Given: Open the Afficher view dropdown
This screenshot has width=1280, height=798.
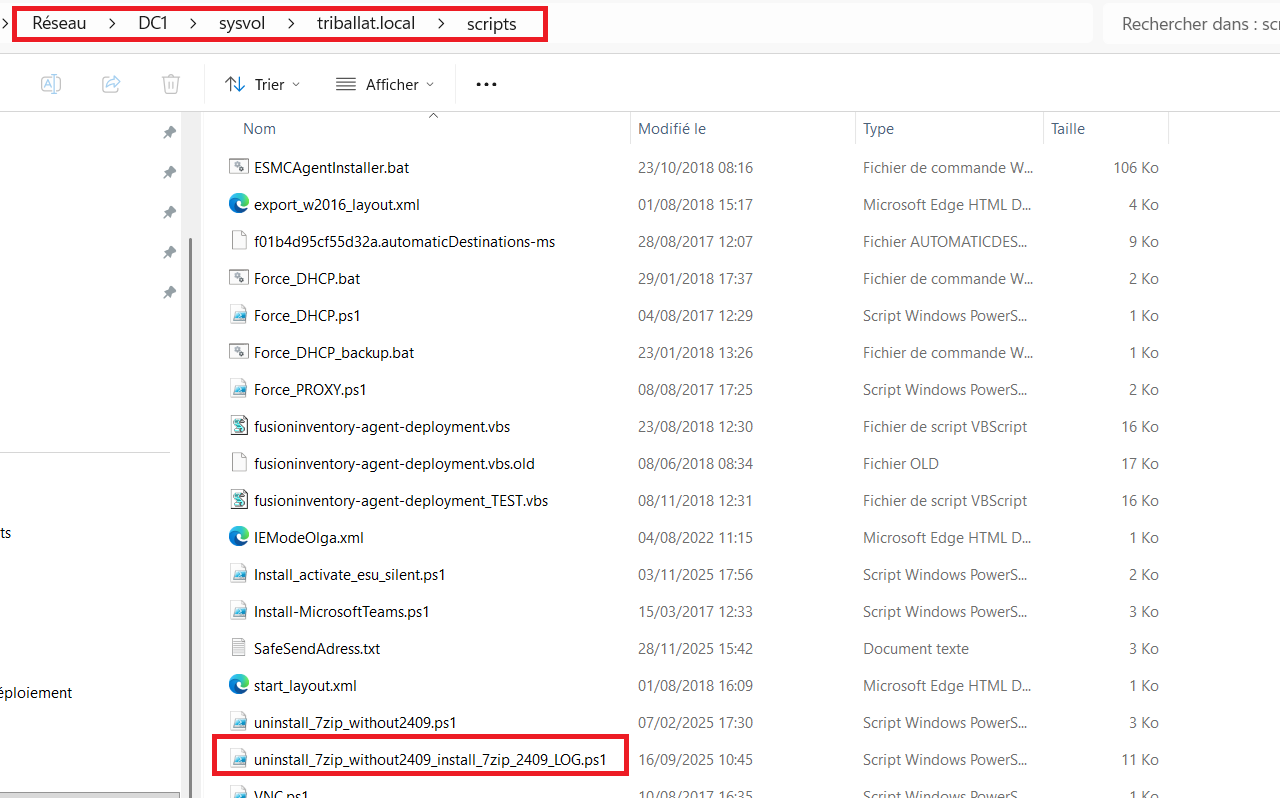Looking at the screenshot, I should pyautogui.click(x=385, y=85).
